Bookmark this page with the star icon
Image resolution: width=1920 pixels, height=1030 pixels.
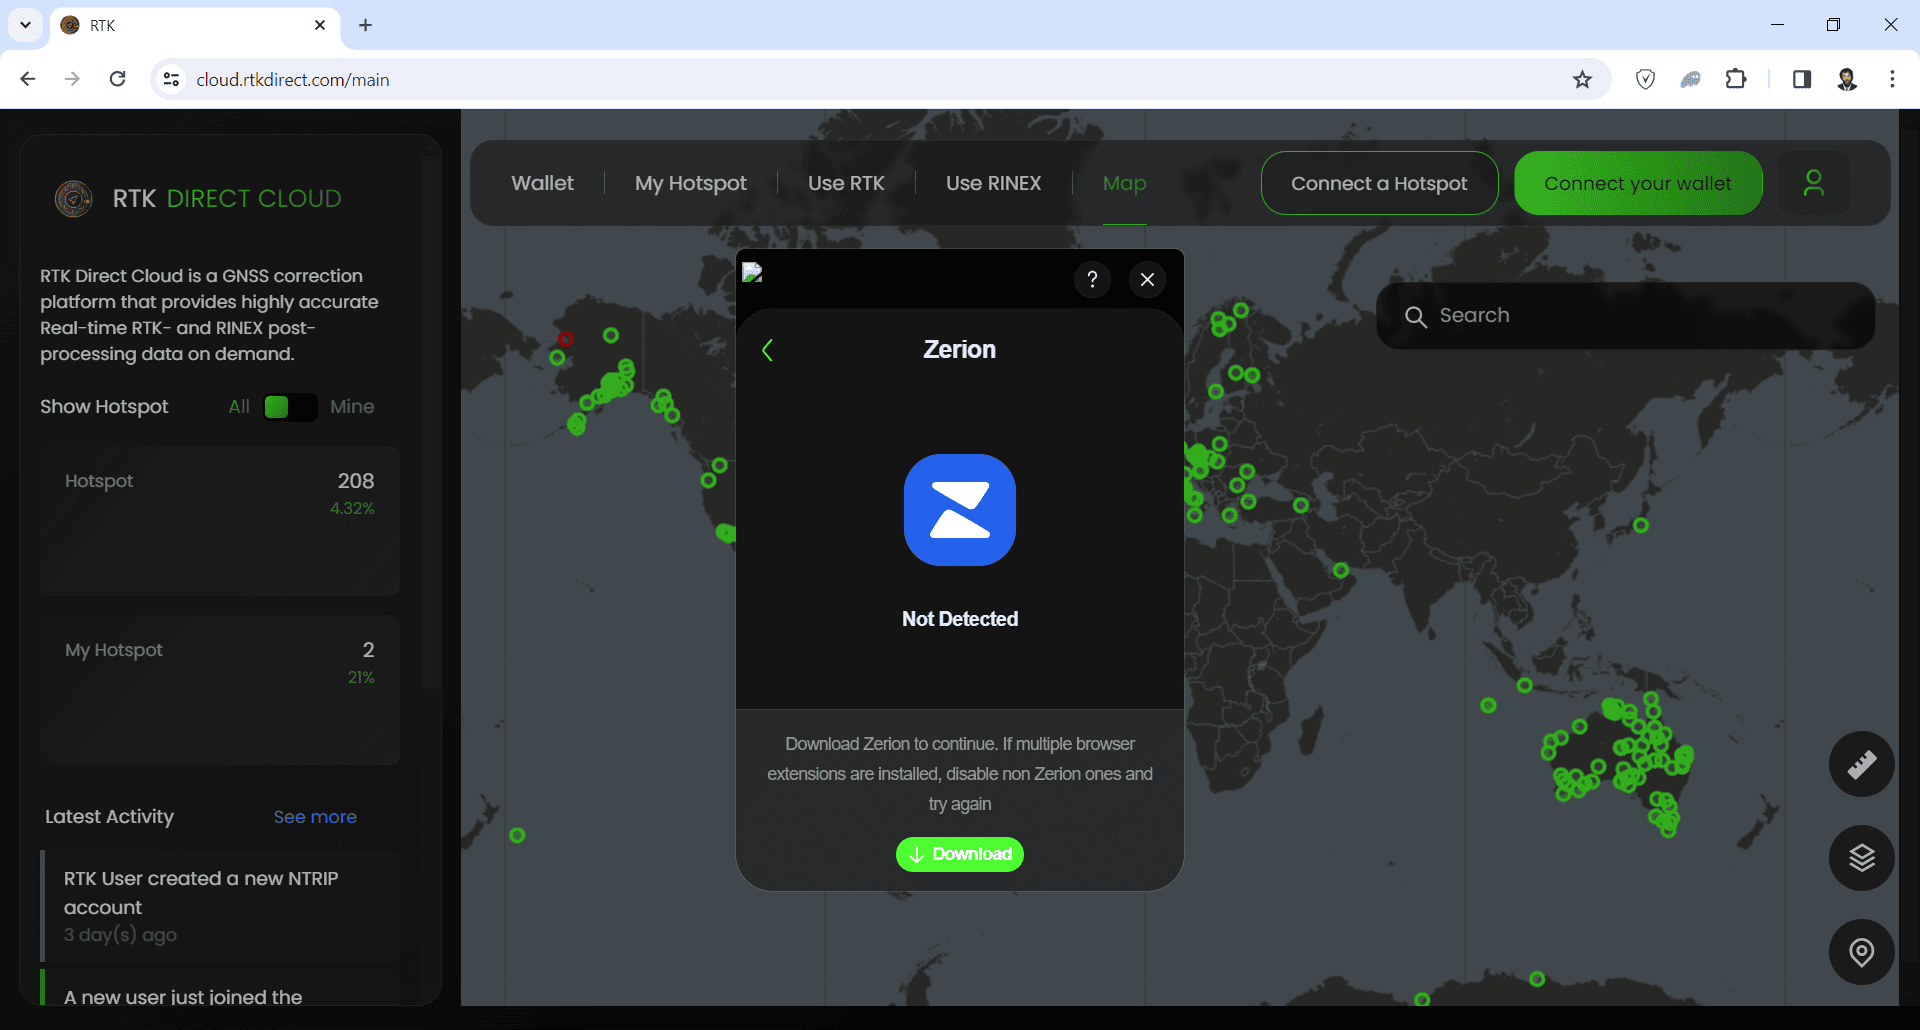click(1582, 79)
